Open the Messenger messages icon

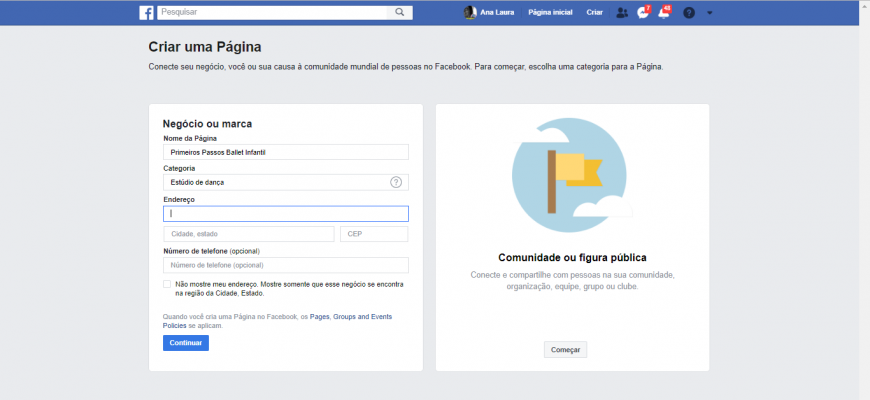coord(643,13)
